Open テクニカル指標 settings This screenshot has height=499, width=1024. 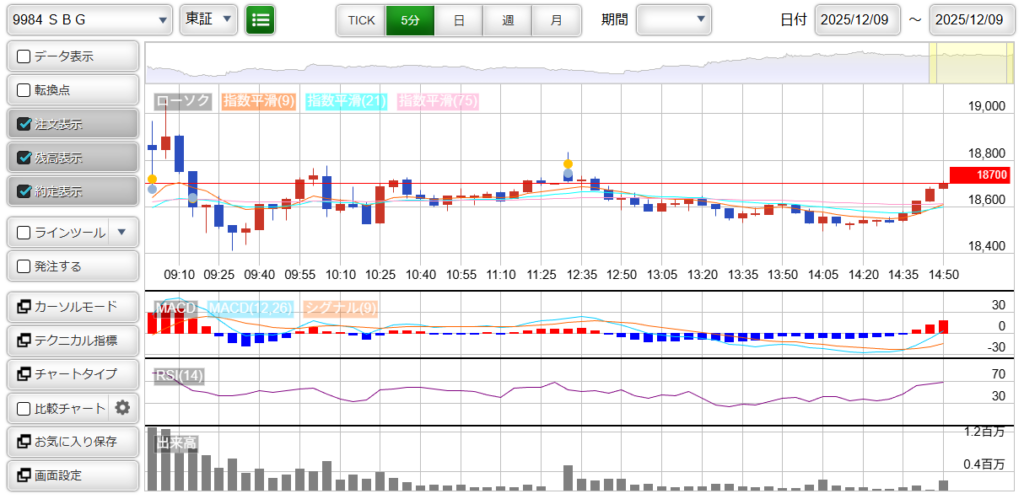(x=72, y=340)
